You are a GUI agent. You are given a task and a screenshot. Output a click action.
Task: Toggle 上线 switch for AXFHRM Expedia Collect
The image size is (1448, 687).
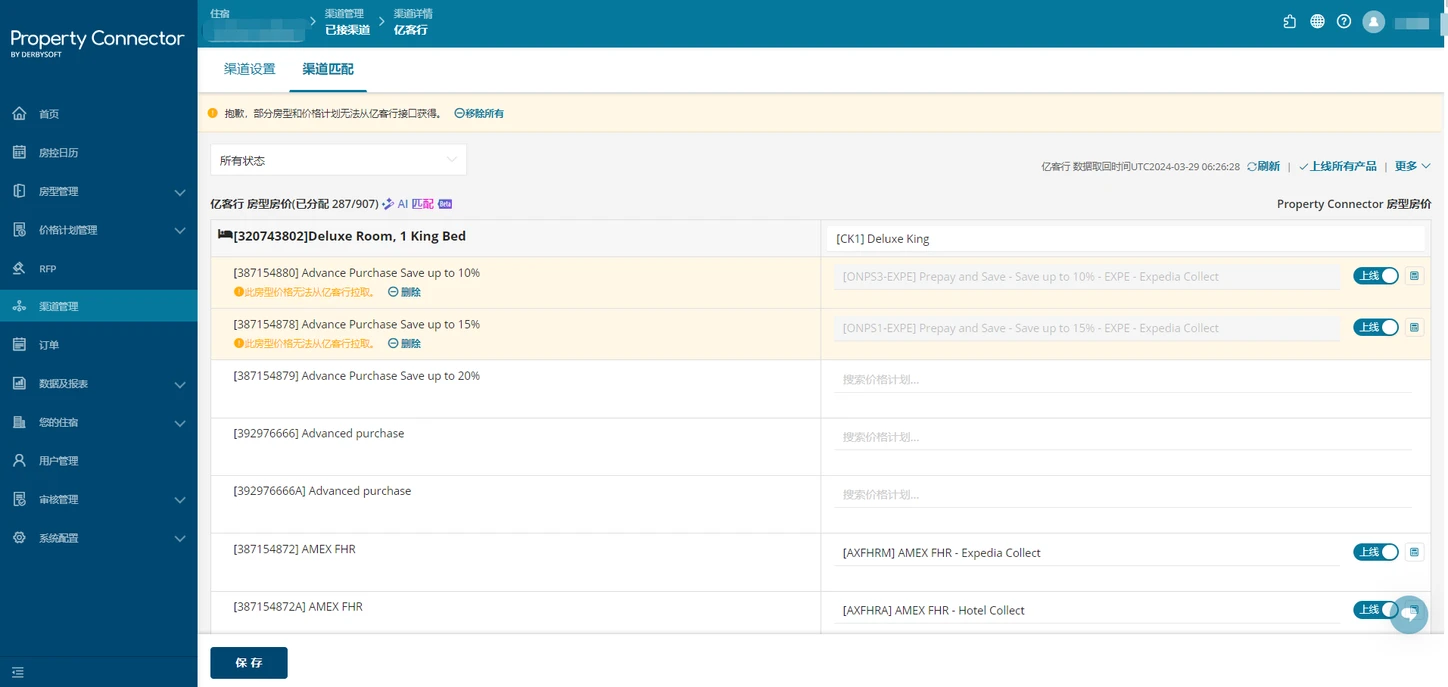pyautogui.click(x=1376, y=552)
